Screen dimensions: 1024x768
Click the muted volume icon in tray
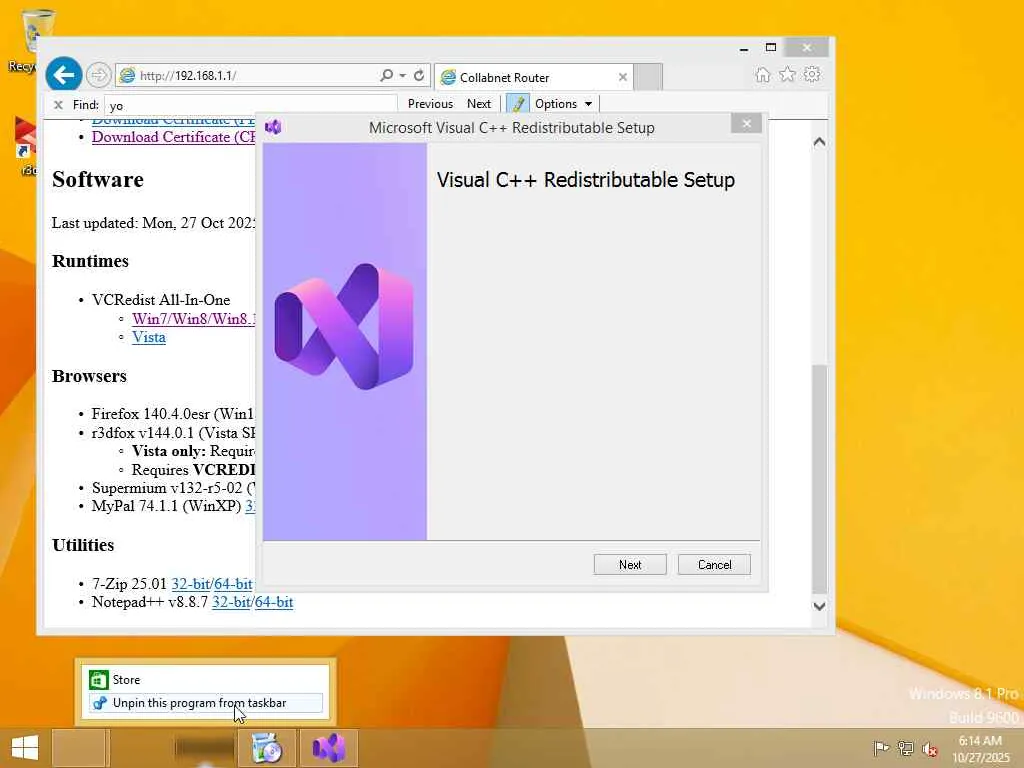pyautogui.click(x=929, y=748)
